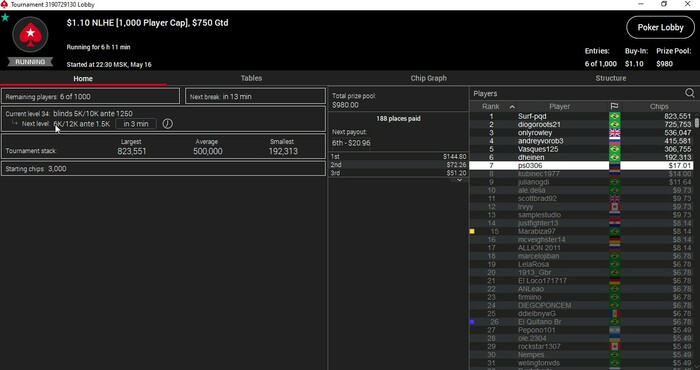
Task: Switch to the Structure tab
Action: (611, 78)
